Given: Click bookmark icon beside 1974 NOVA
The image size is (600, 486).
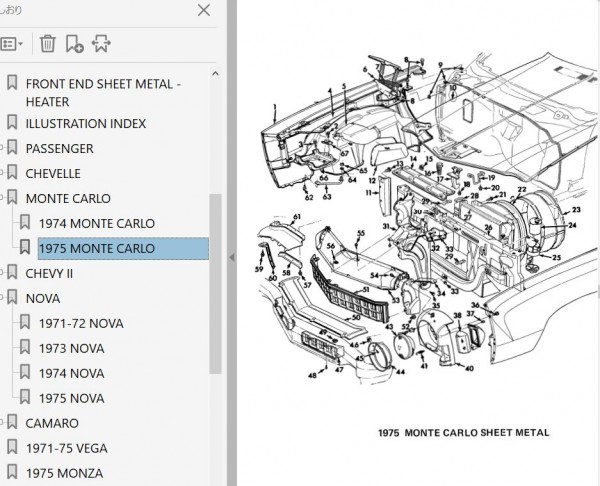Looking at the screenshot, I should click(x=25, y=372).
